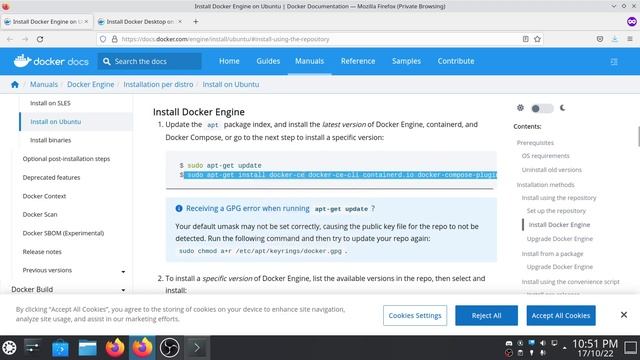Expand the Docker Build section arrow
The height and width of the screenshot is (360, 640).
(123, 290)
